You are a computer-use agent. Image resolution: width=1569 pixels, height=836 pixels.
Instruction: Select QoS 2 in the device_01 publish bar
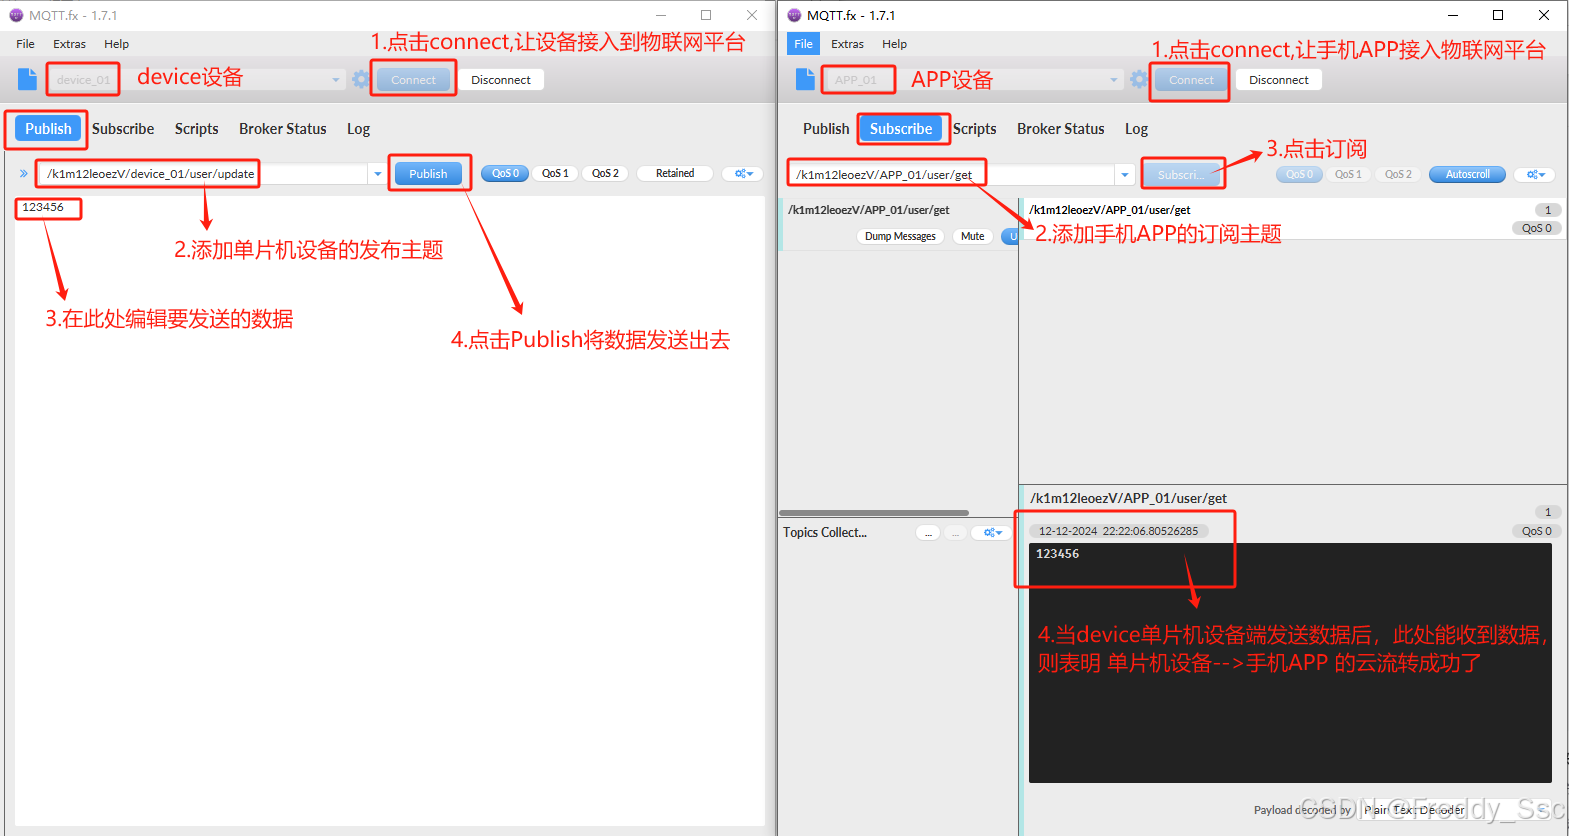(x=605, y=173)
